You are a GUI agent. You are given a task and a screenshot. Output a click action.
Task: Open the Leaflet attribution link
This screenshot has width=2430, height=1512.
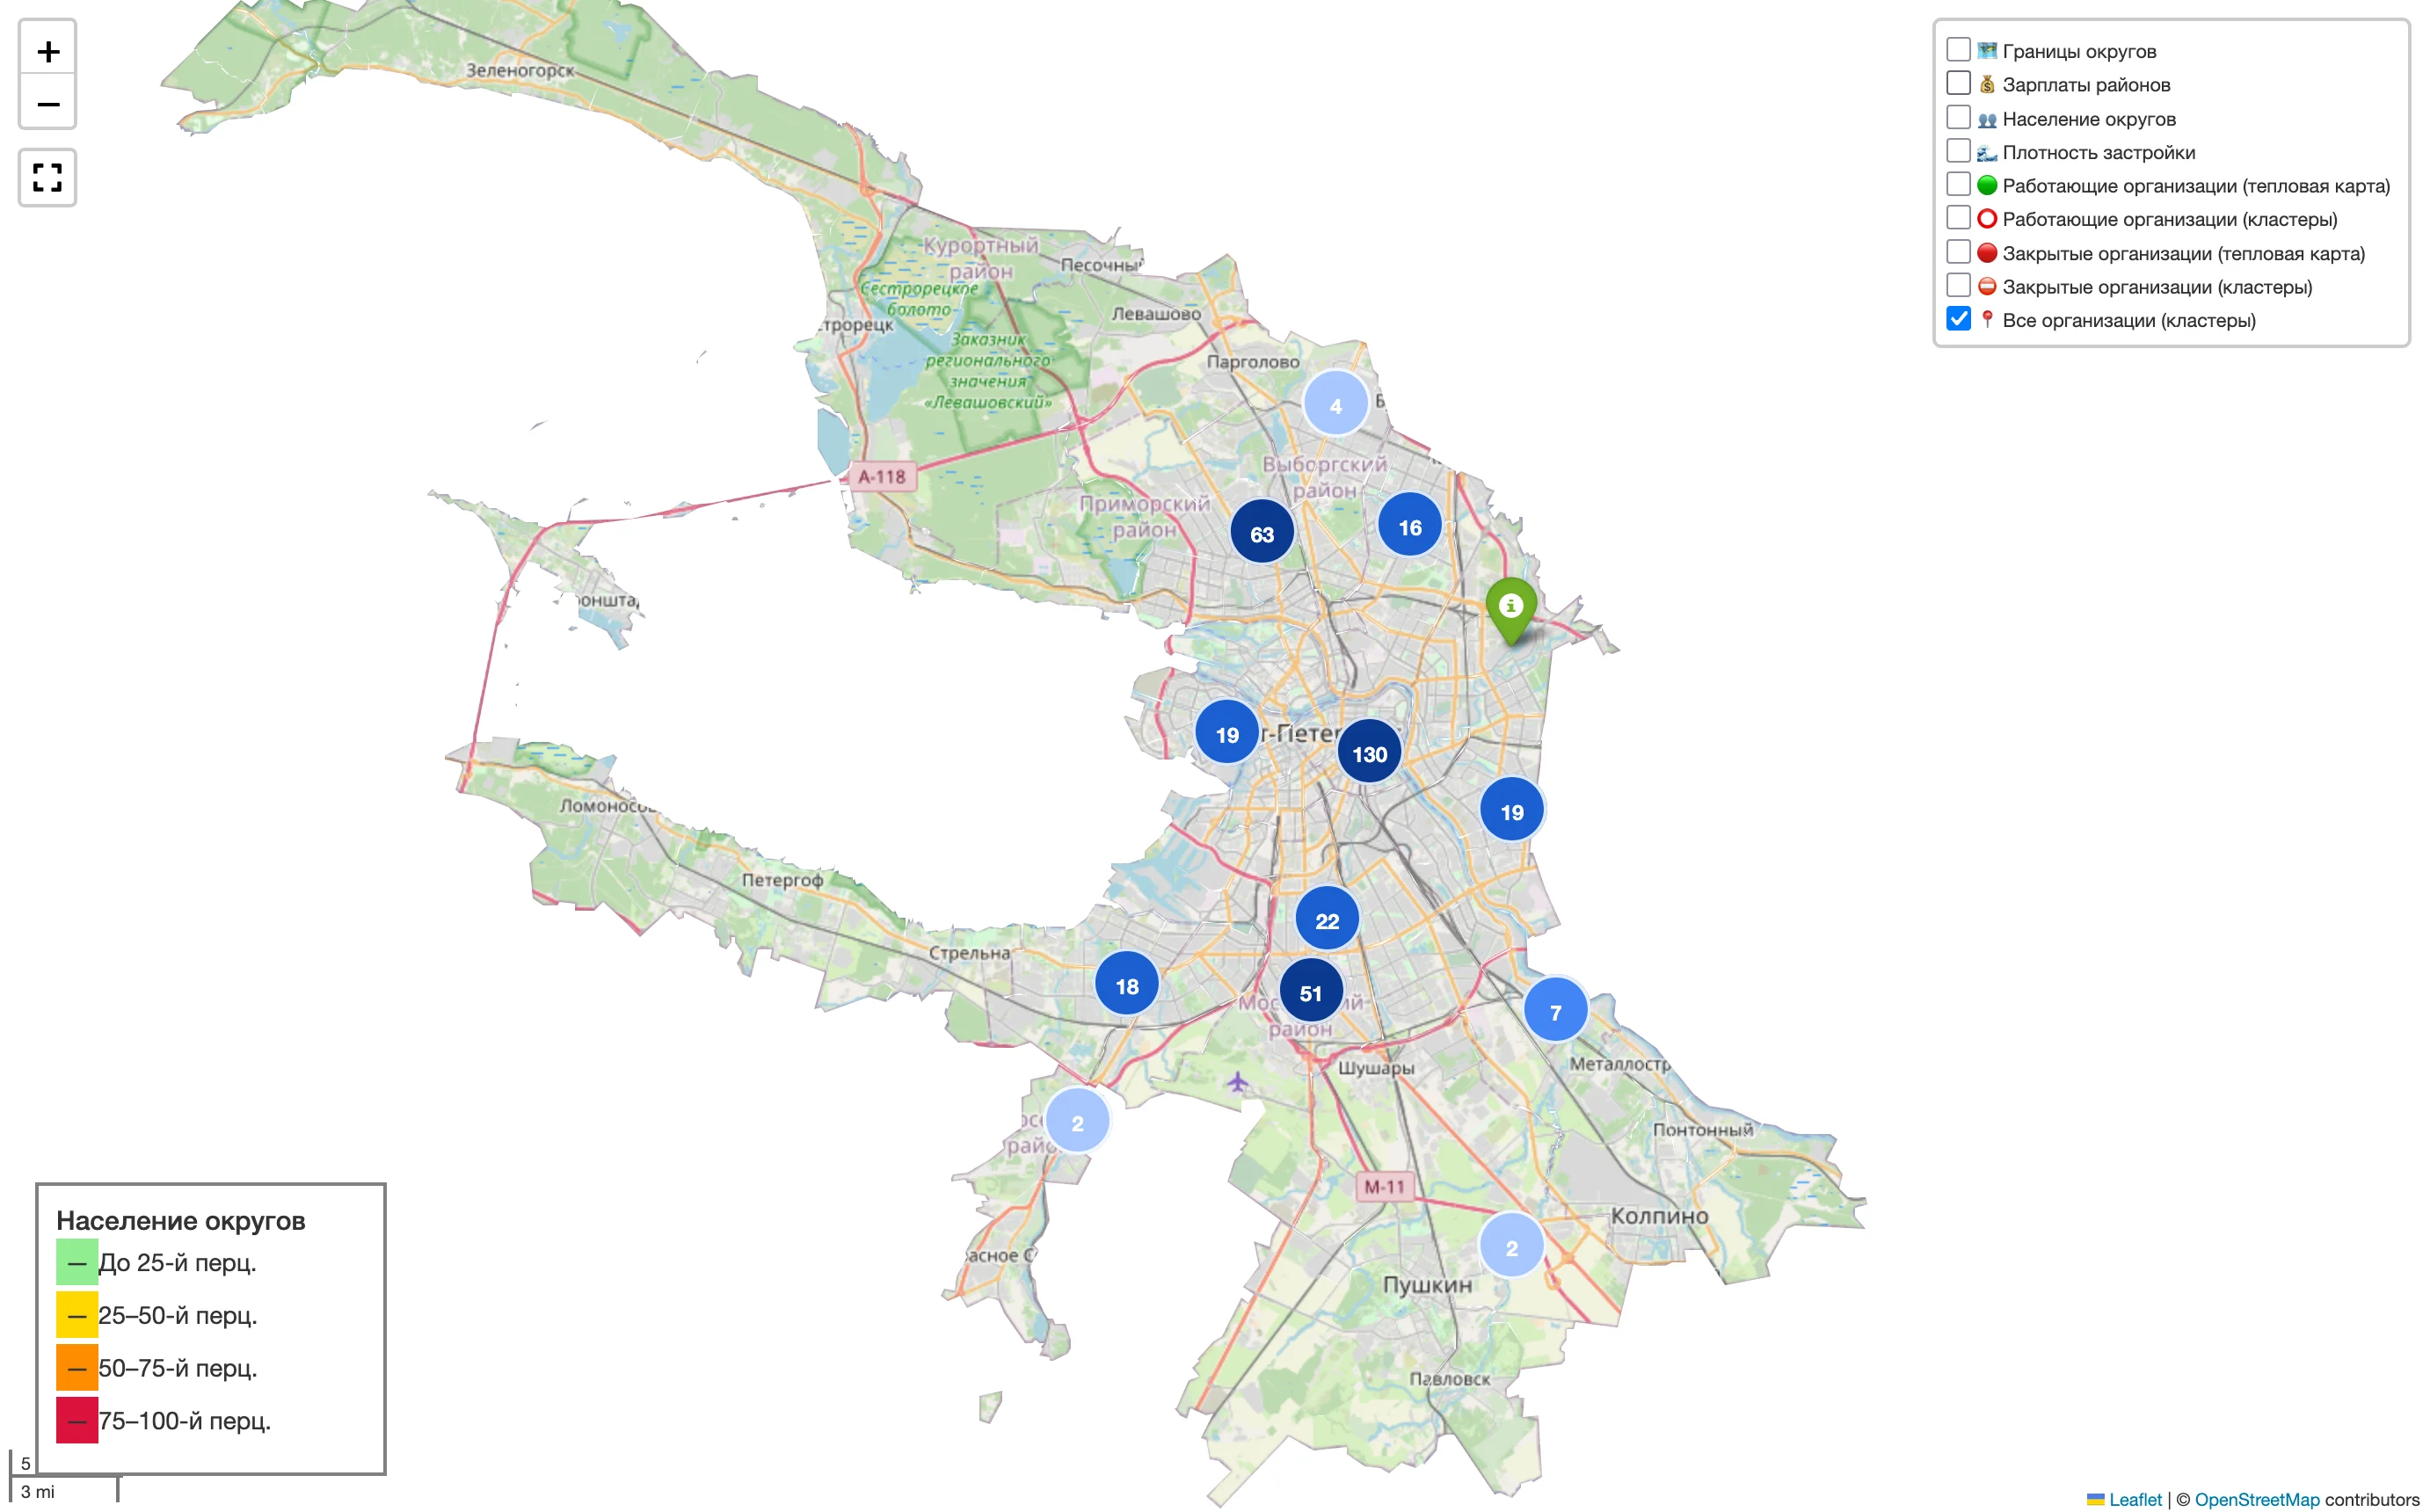pos(2134,1499)
